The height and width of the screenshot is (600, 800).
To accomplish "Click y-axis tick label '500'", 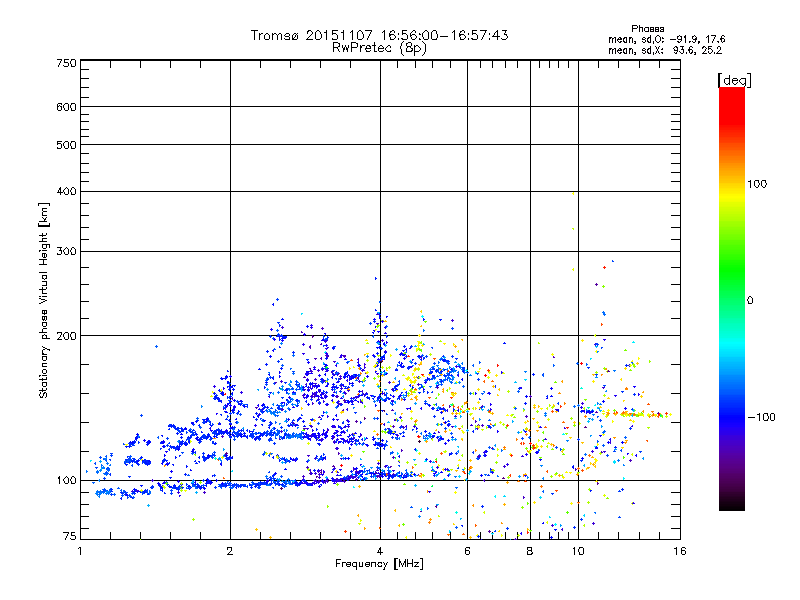I will (x=66, y=145).
